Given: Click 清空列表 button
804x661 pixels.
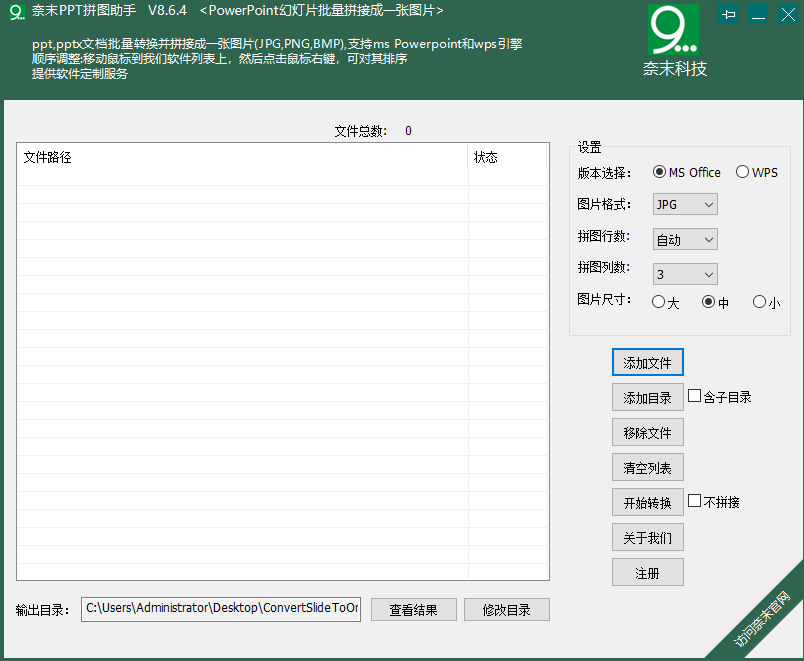Looking at the screenshot, I should [x=648, y=467].
